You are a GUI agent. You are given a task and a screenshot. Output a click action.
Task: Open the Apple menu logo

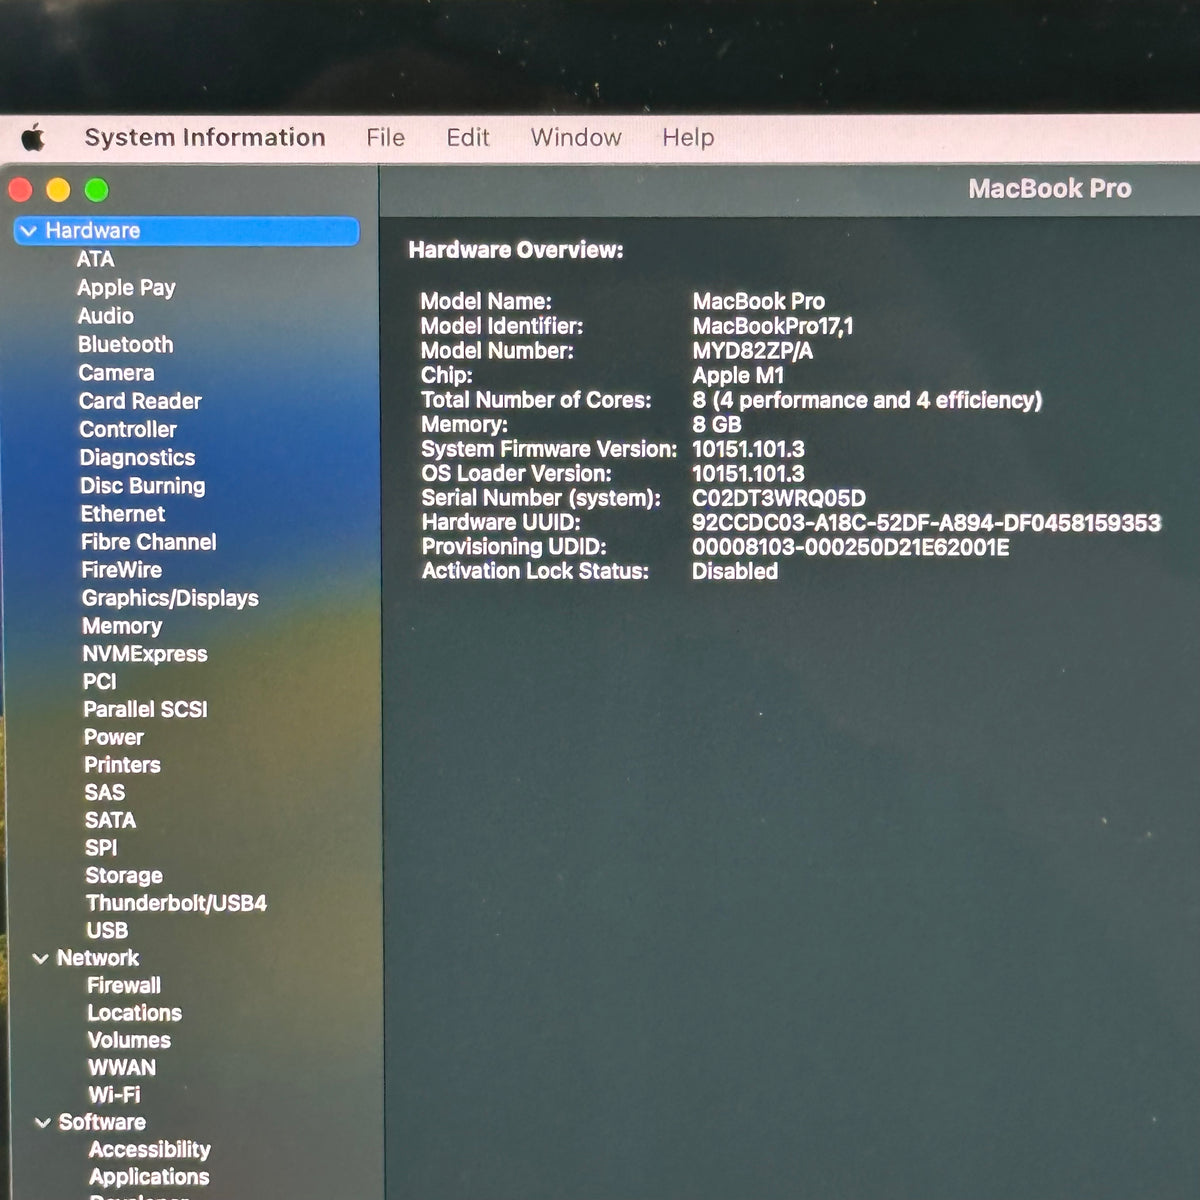33,138
